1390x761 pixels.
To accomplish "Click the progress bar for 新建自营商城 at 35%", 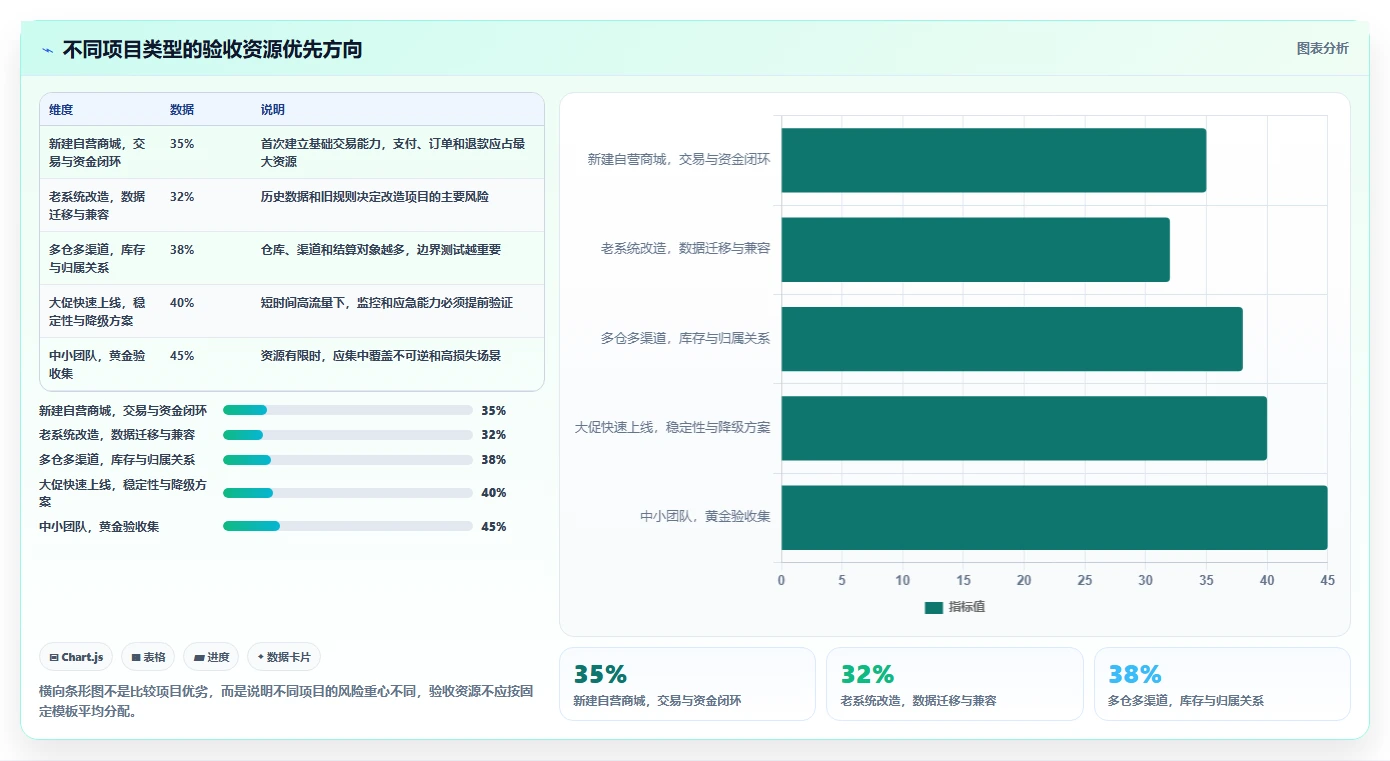I will [348, 410].
